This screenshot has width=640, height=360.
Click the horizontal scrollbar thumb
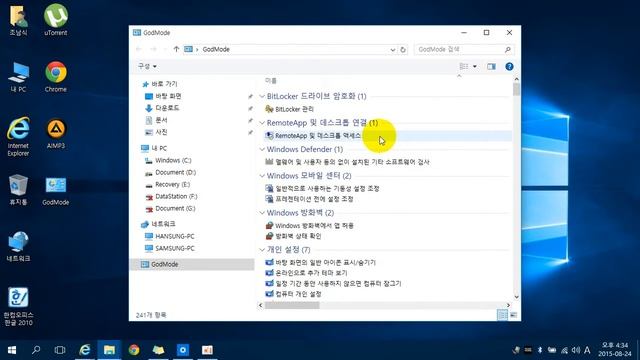click(292, 305)
